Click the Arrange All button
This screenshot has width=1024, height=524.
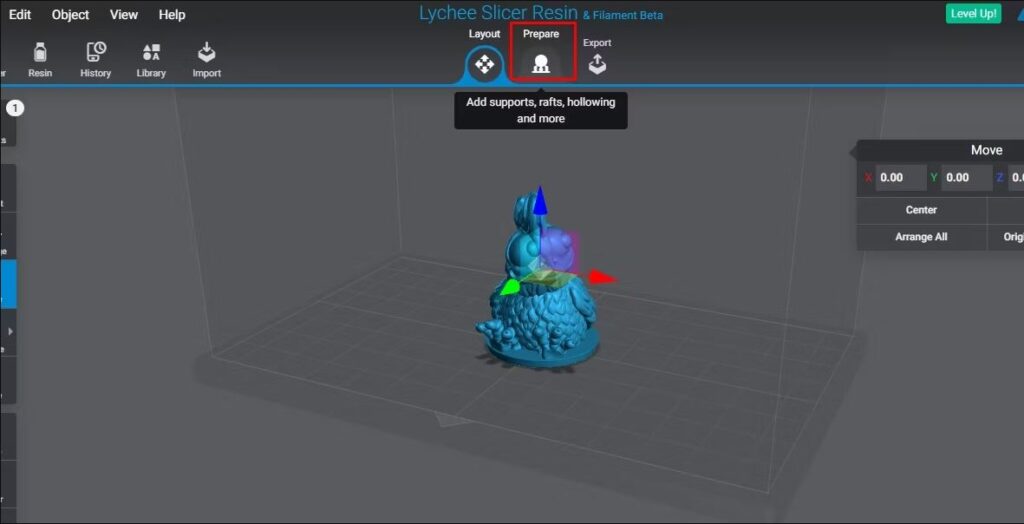921,237
